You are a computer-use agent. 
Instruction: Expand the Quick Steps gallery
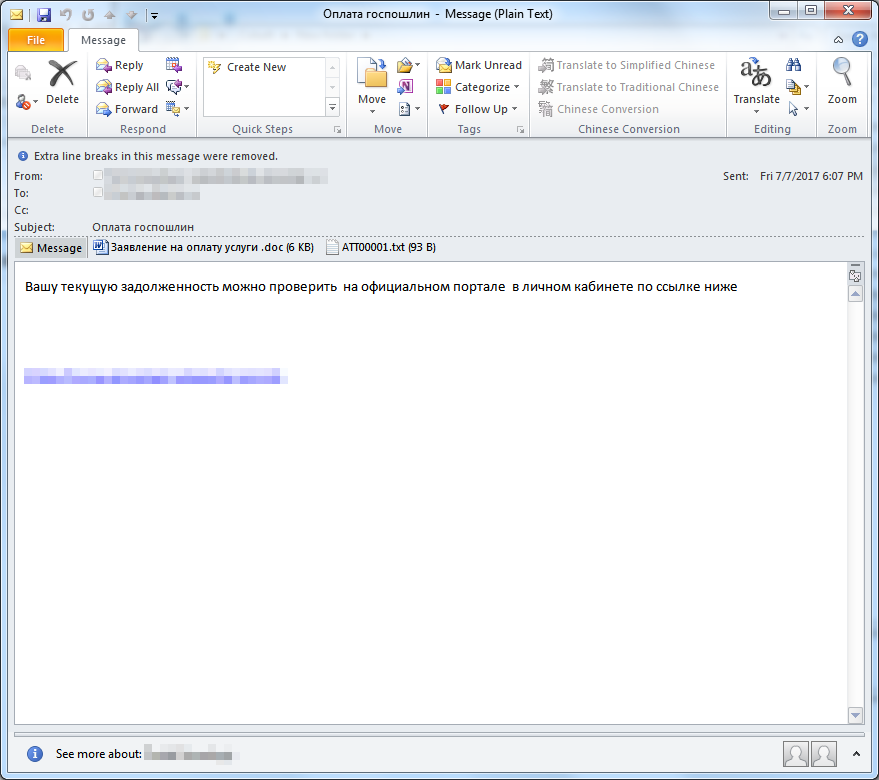(x=332, y=107)
